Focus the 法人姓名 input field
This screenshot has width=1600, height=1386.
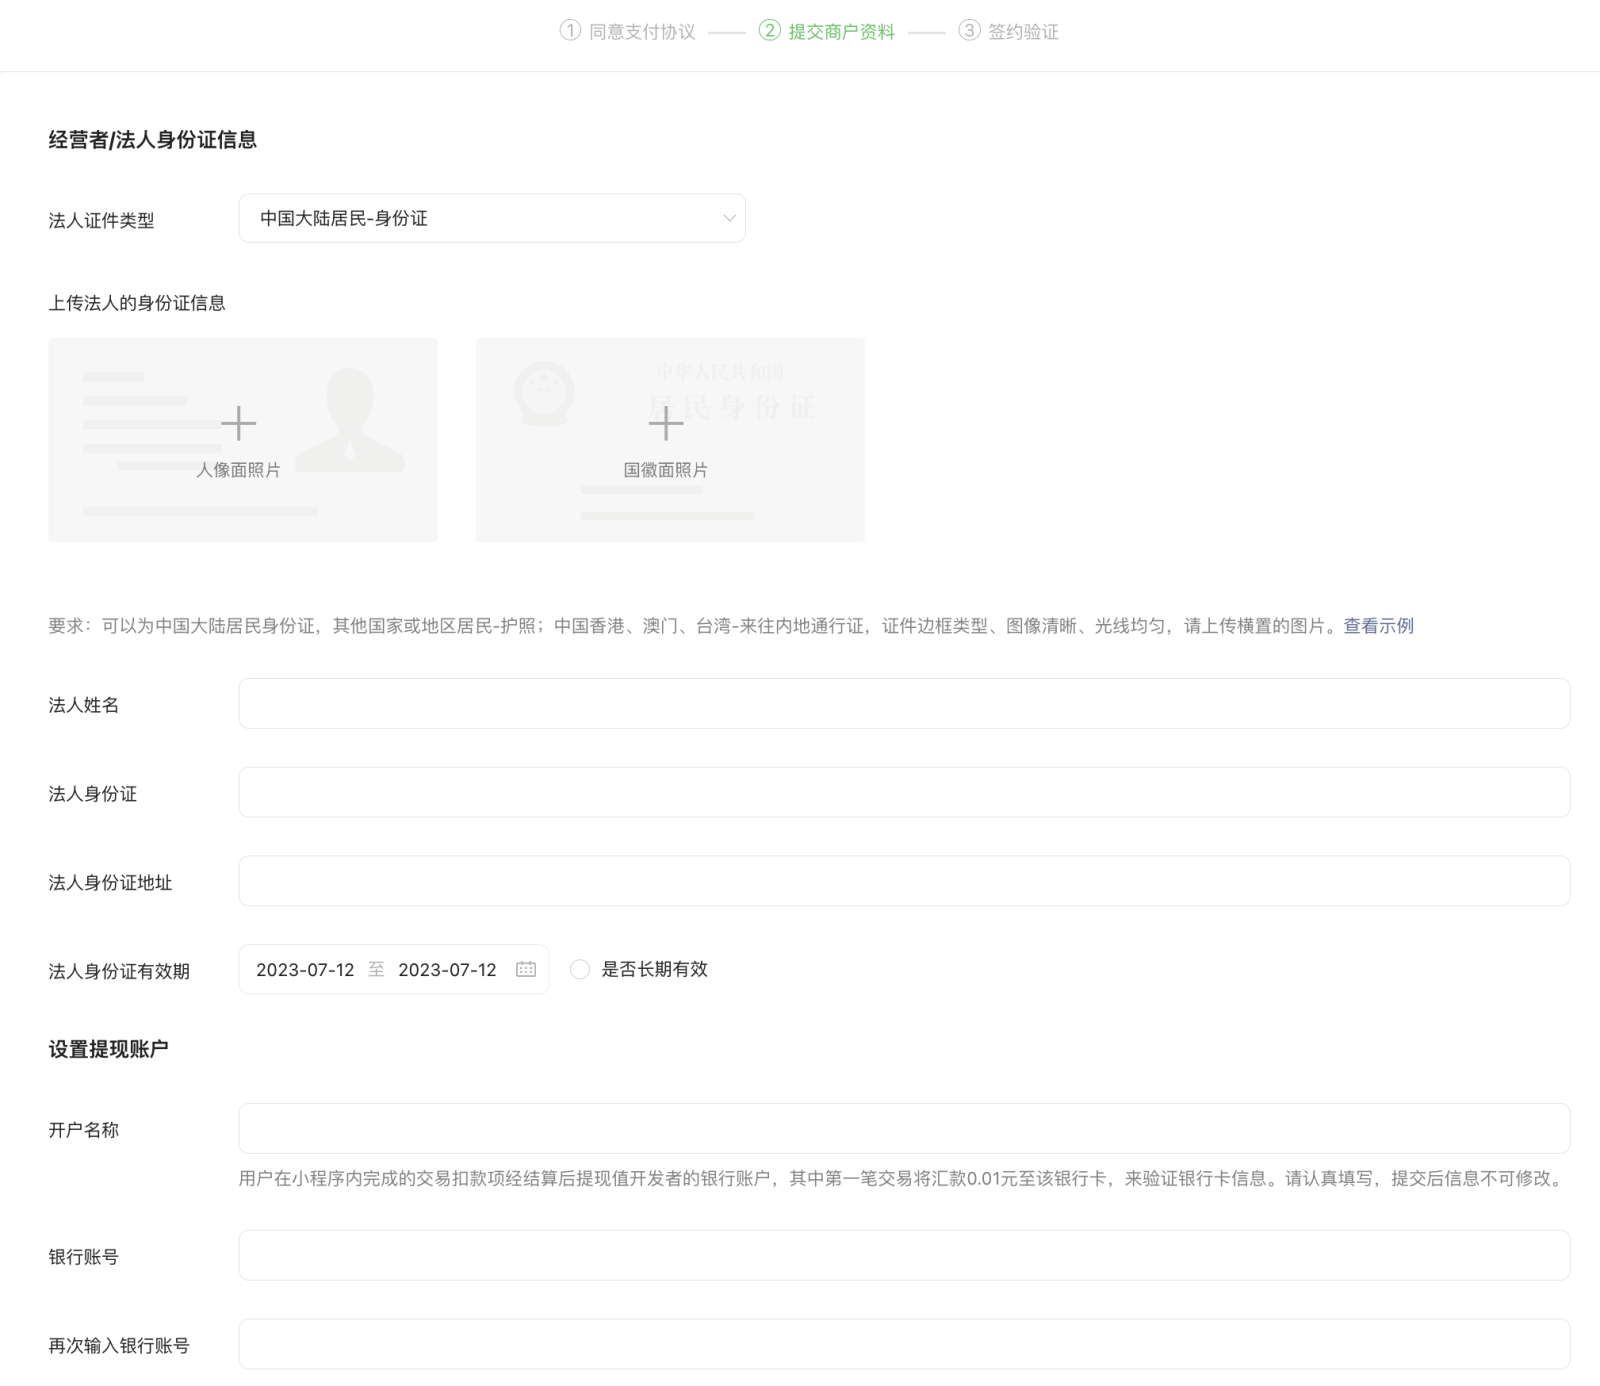[x=904, y=704]
